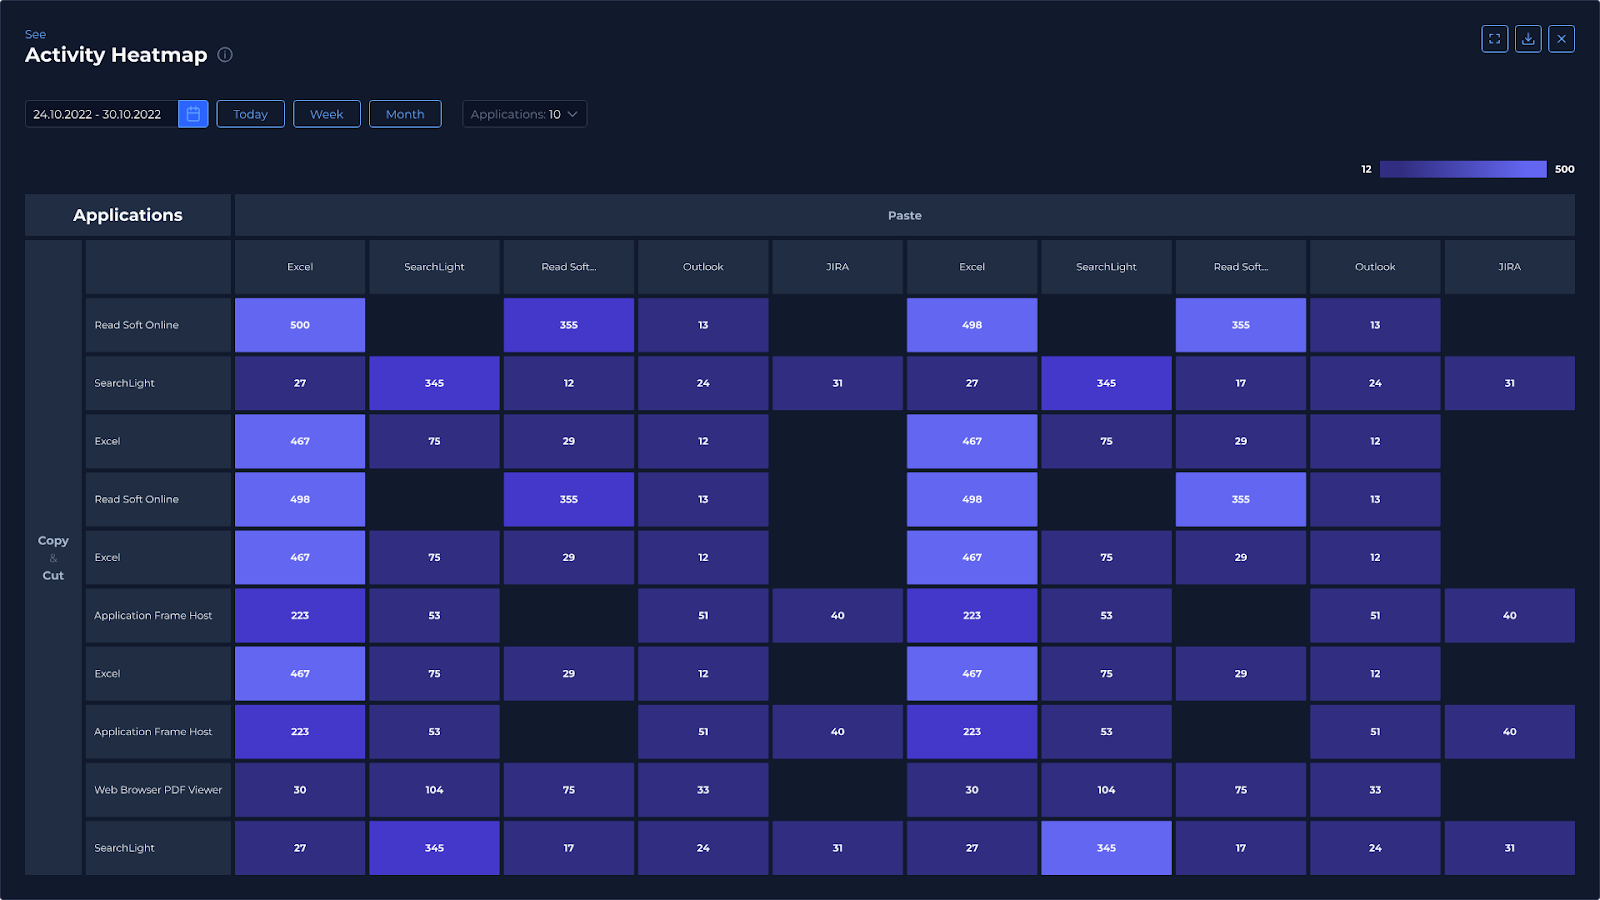Select Read Soft Online label beside the 500 cell
This screenshot has width=1600, height=900.
pyautogui.click(x=158, y=325)
